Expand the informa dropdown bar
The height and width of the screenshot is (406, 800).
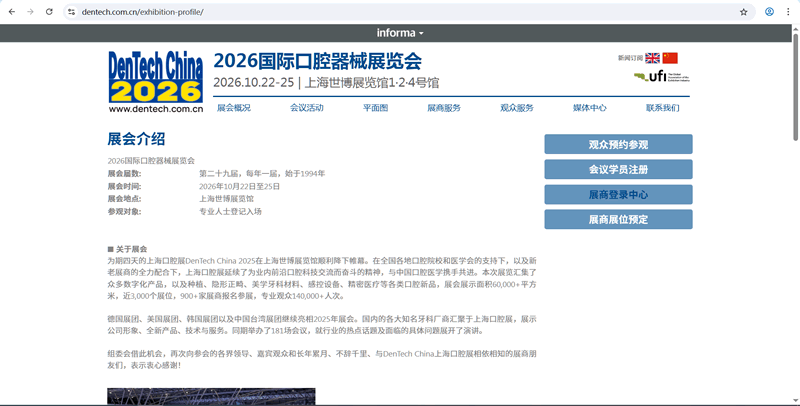(400, 33)
